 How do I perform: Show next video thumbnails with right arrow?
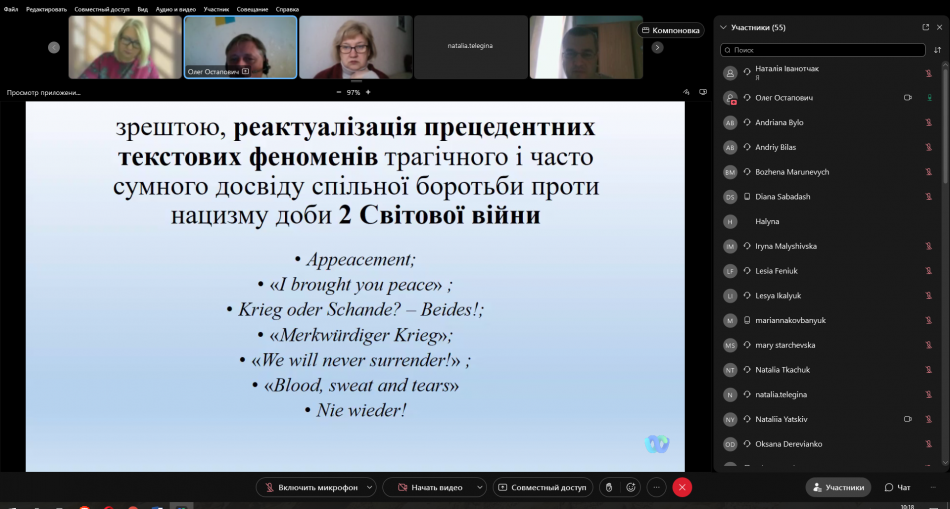tap(657, 47)
